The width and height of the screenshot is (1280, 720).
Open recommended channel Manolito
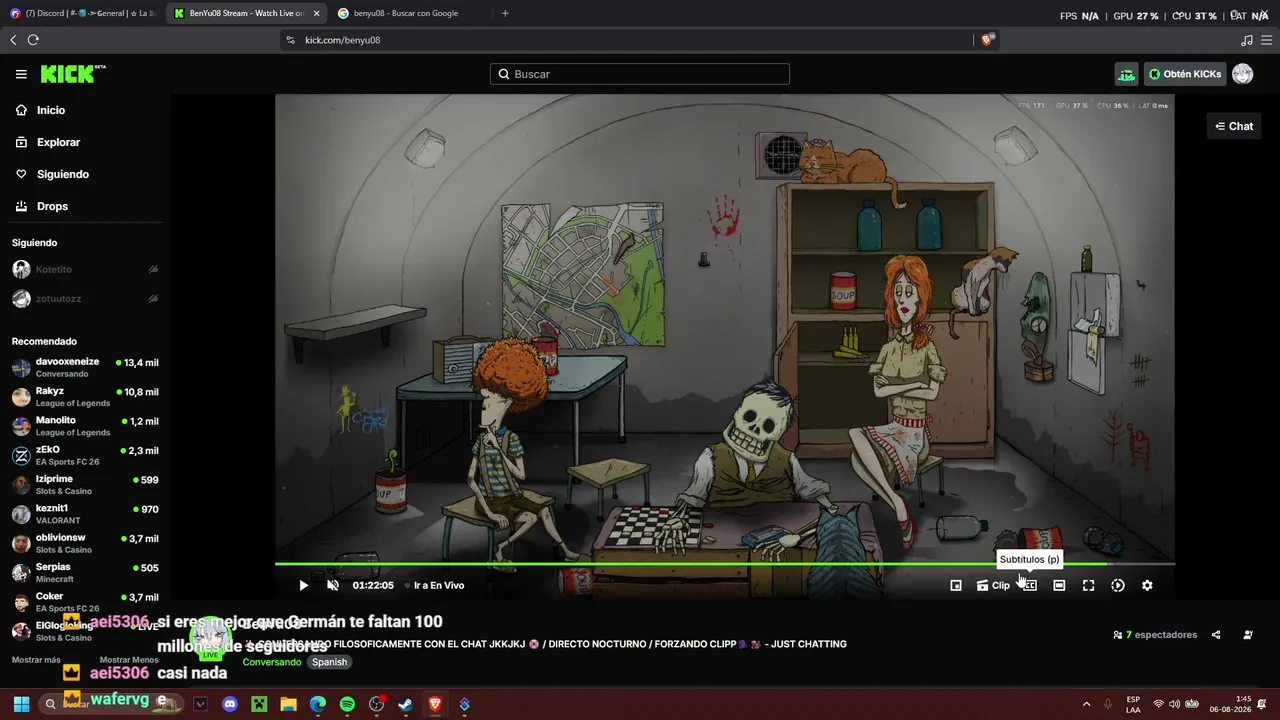click(85, 426)
